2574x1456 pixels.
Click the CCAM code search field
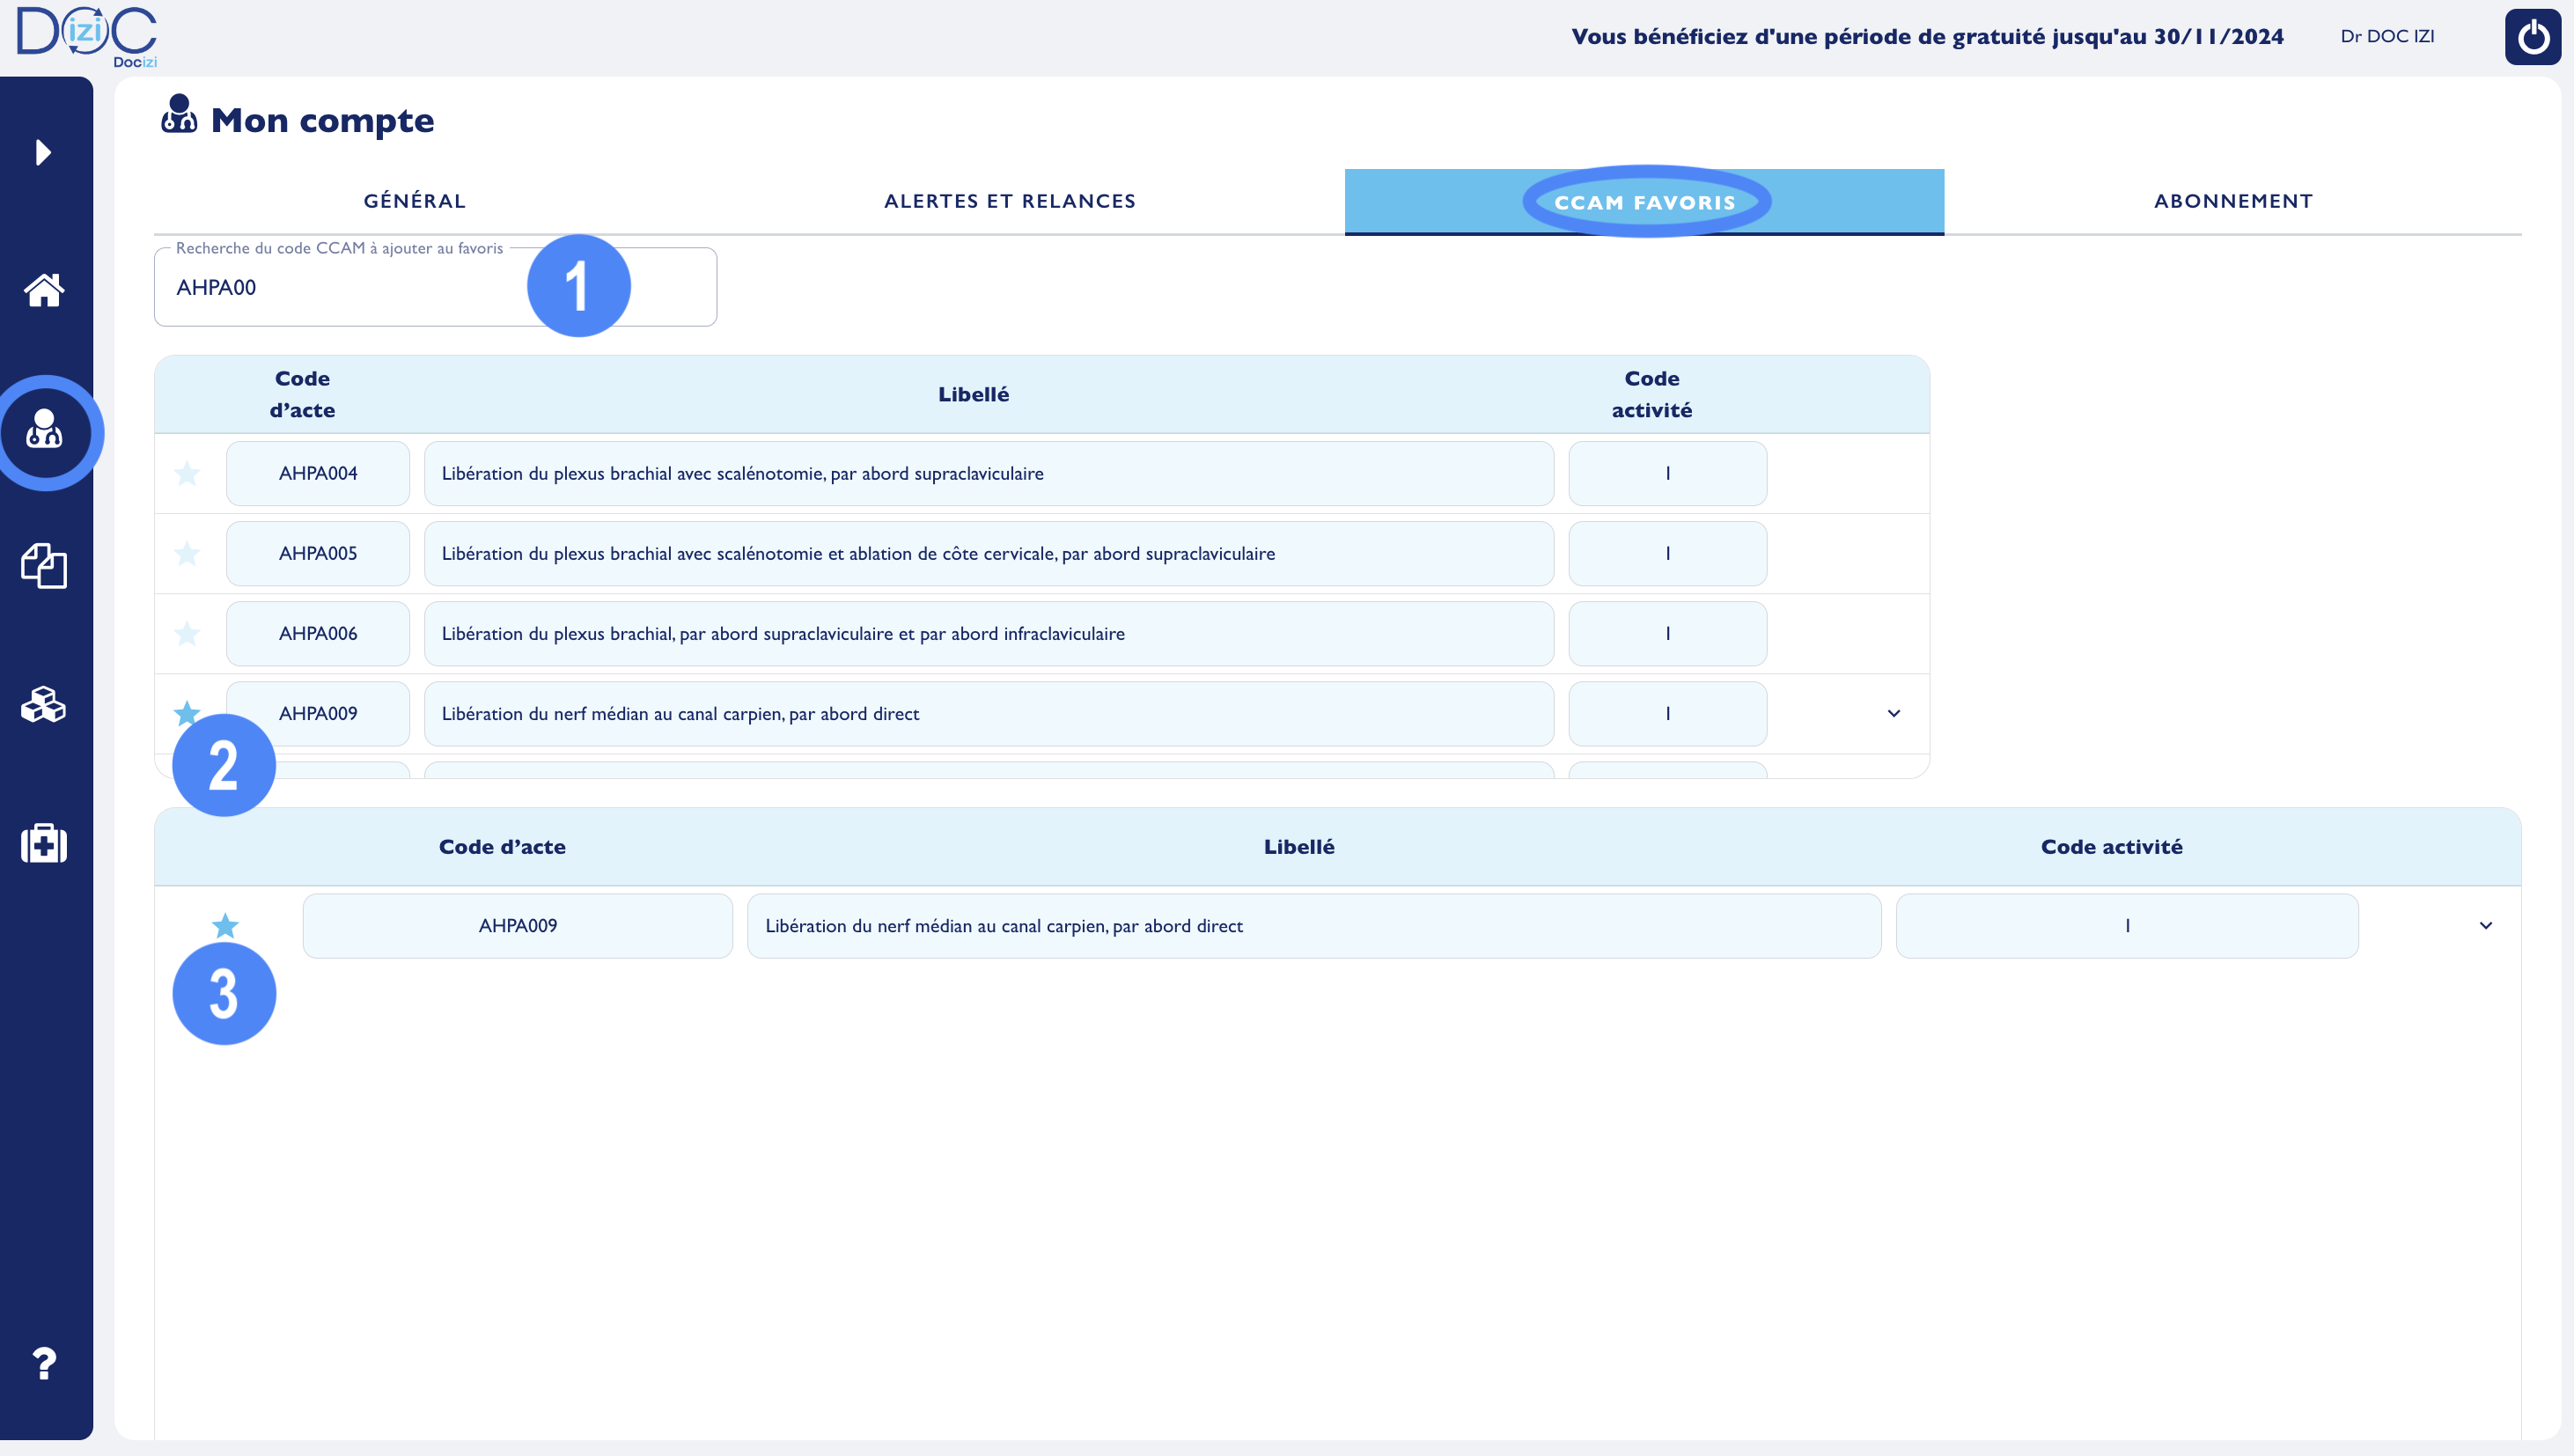[x=435, y=287]
